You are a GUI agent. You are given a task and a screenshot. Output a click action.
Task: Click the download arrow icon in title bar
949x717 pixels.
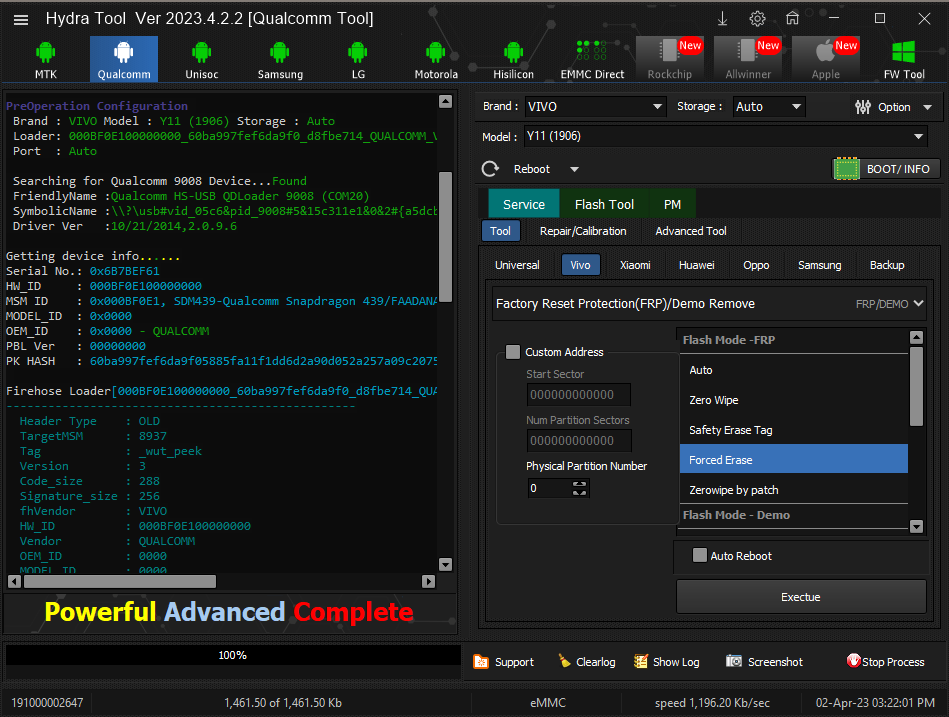point(723,19)
